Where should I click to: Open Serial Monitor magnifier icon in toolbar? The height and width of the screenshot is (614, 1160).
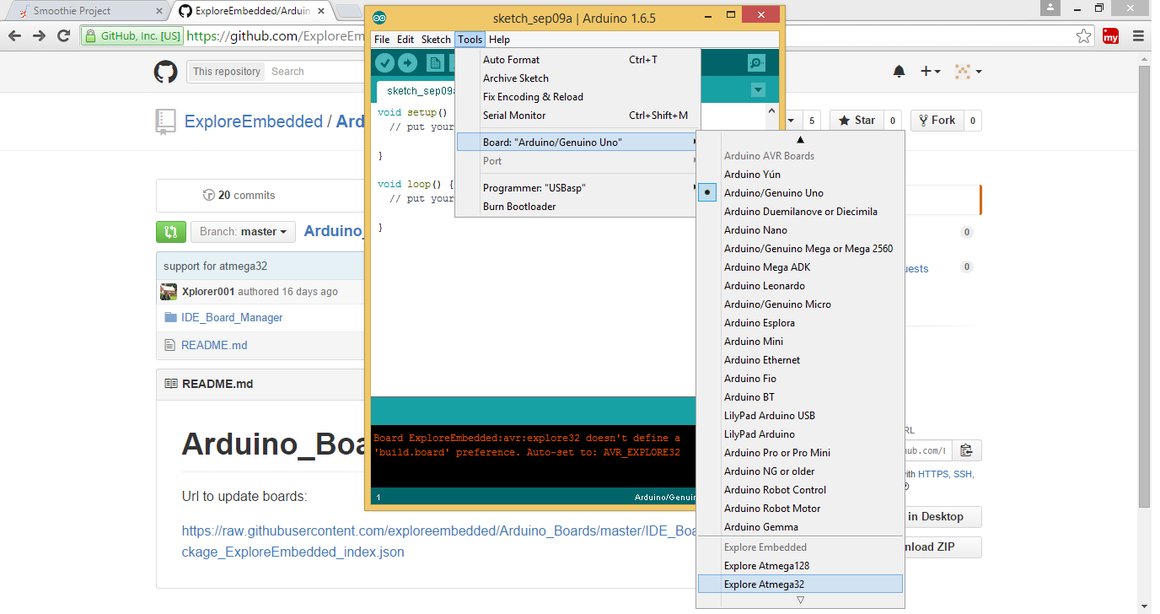pyautogui.click(x=756, y=63)
